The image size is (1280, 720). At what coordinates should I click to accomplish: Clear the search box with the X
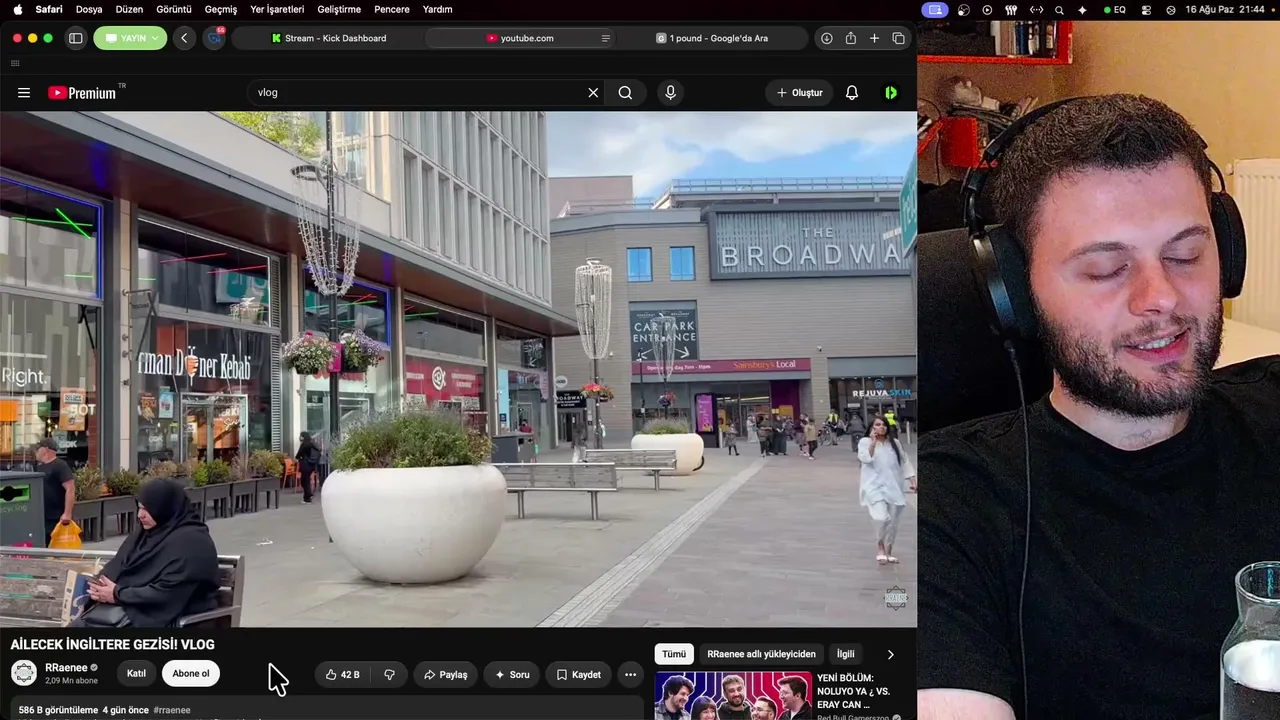(593, 93)
